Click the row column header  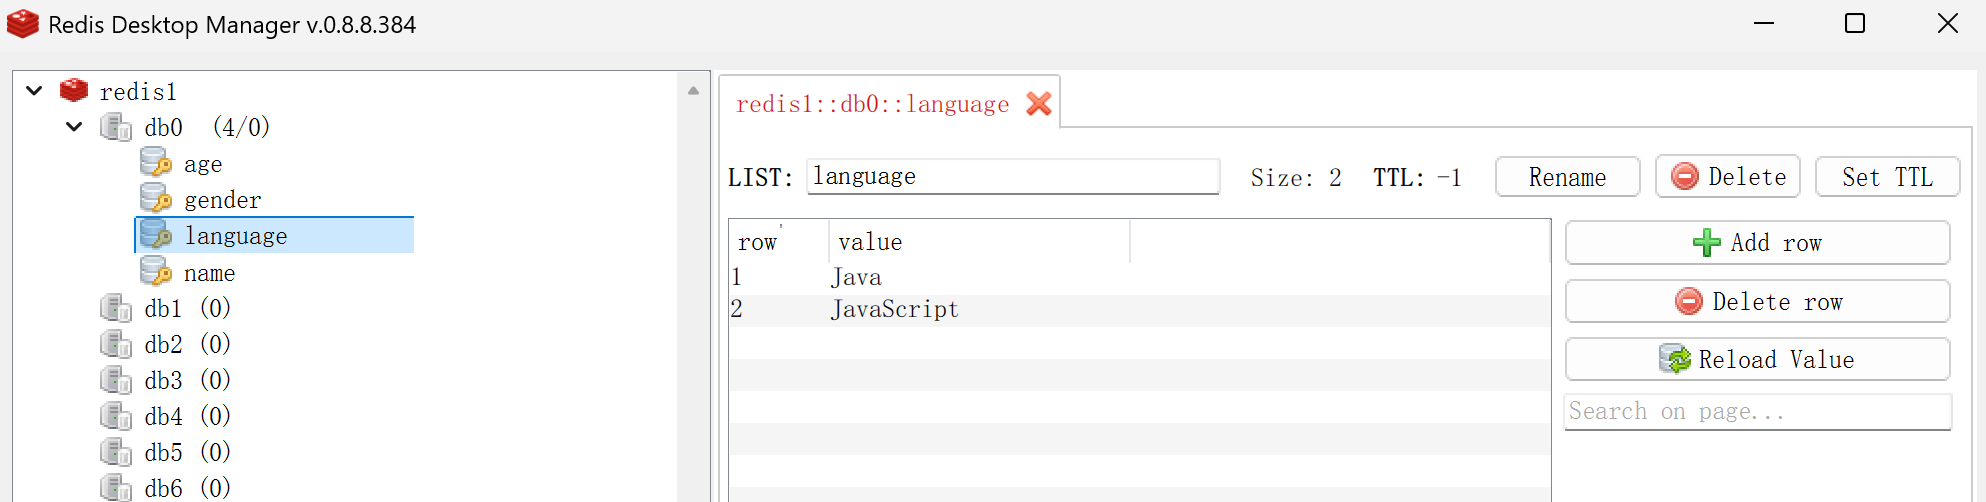coord(779,242)
